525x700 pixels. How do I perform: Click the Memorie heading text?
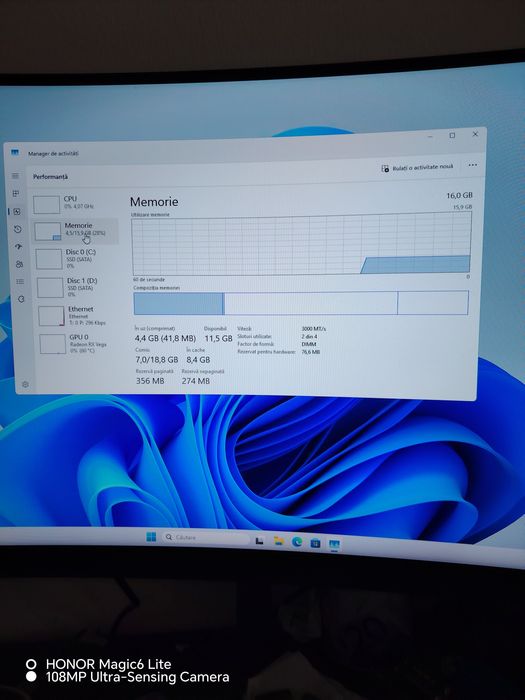[154, 202]
